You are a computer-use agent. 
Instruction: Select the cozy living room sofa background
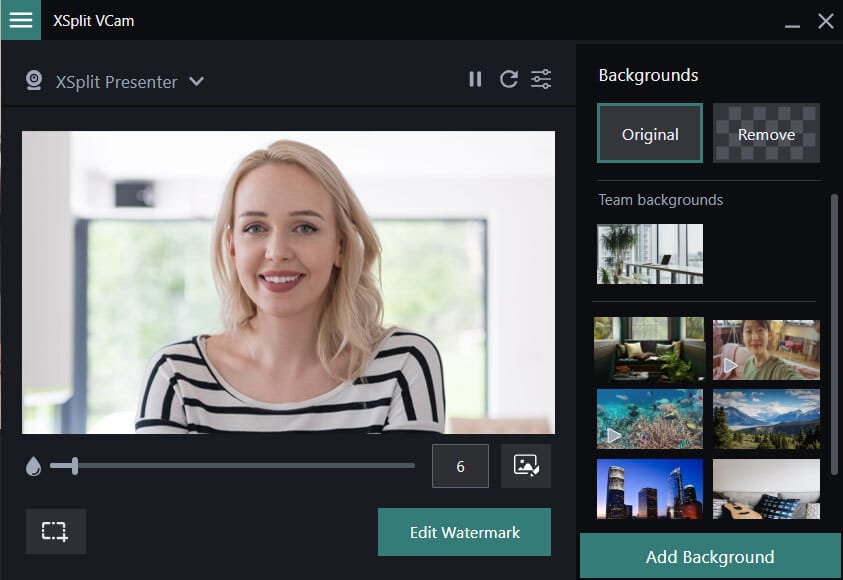pos(649,349)
